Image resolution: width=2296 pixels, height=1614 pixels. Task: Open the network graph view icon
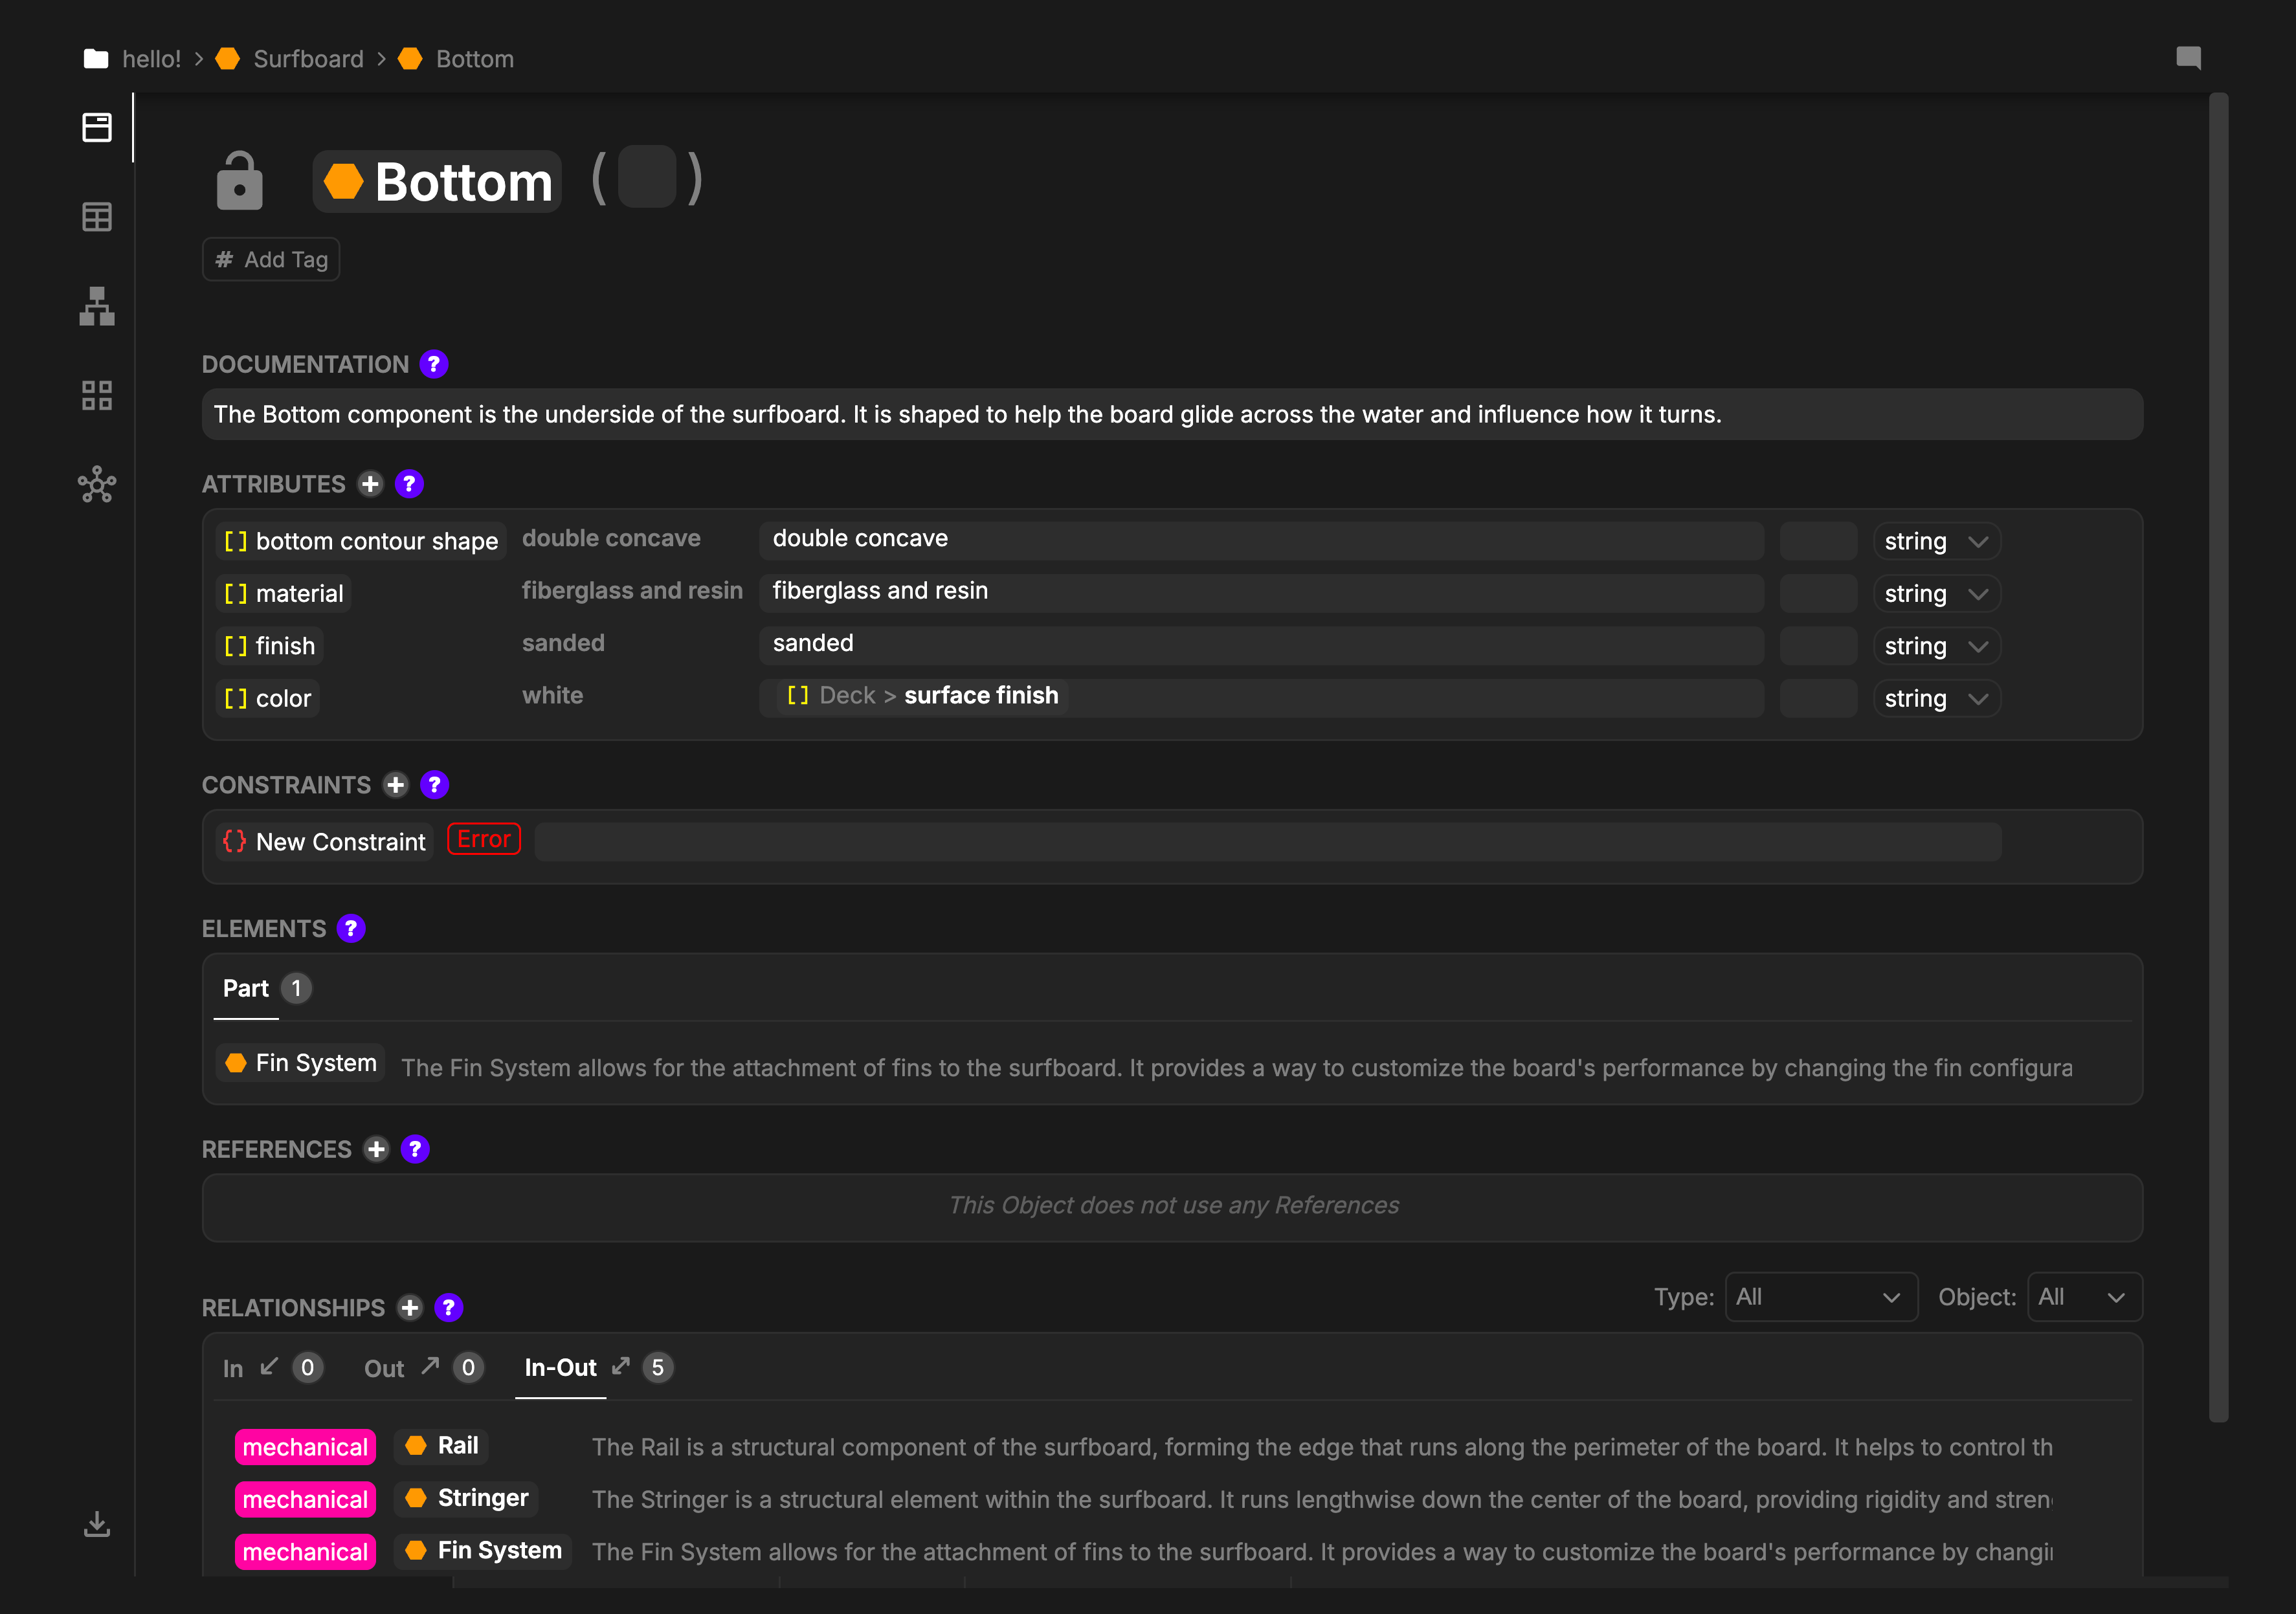click(x=97, y=485)
